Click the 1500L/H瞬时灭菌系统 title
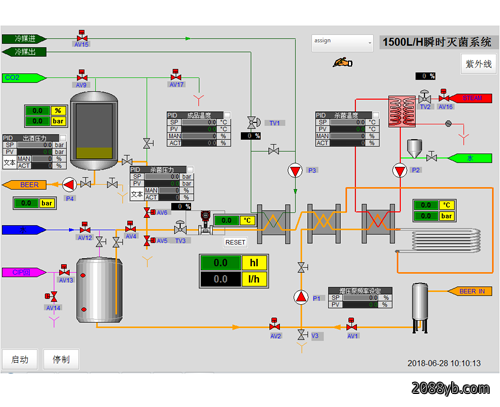Viewport: 500px width, 407px height. tap(437, 42)
